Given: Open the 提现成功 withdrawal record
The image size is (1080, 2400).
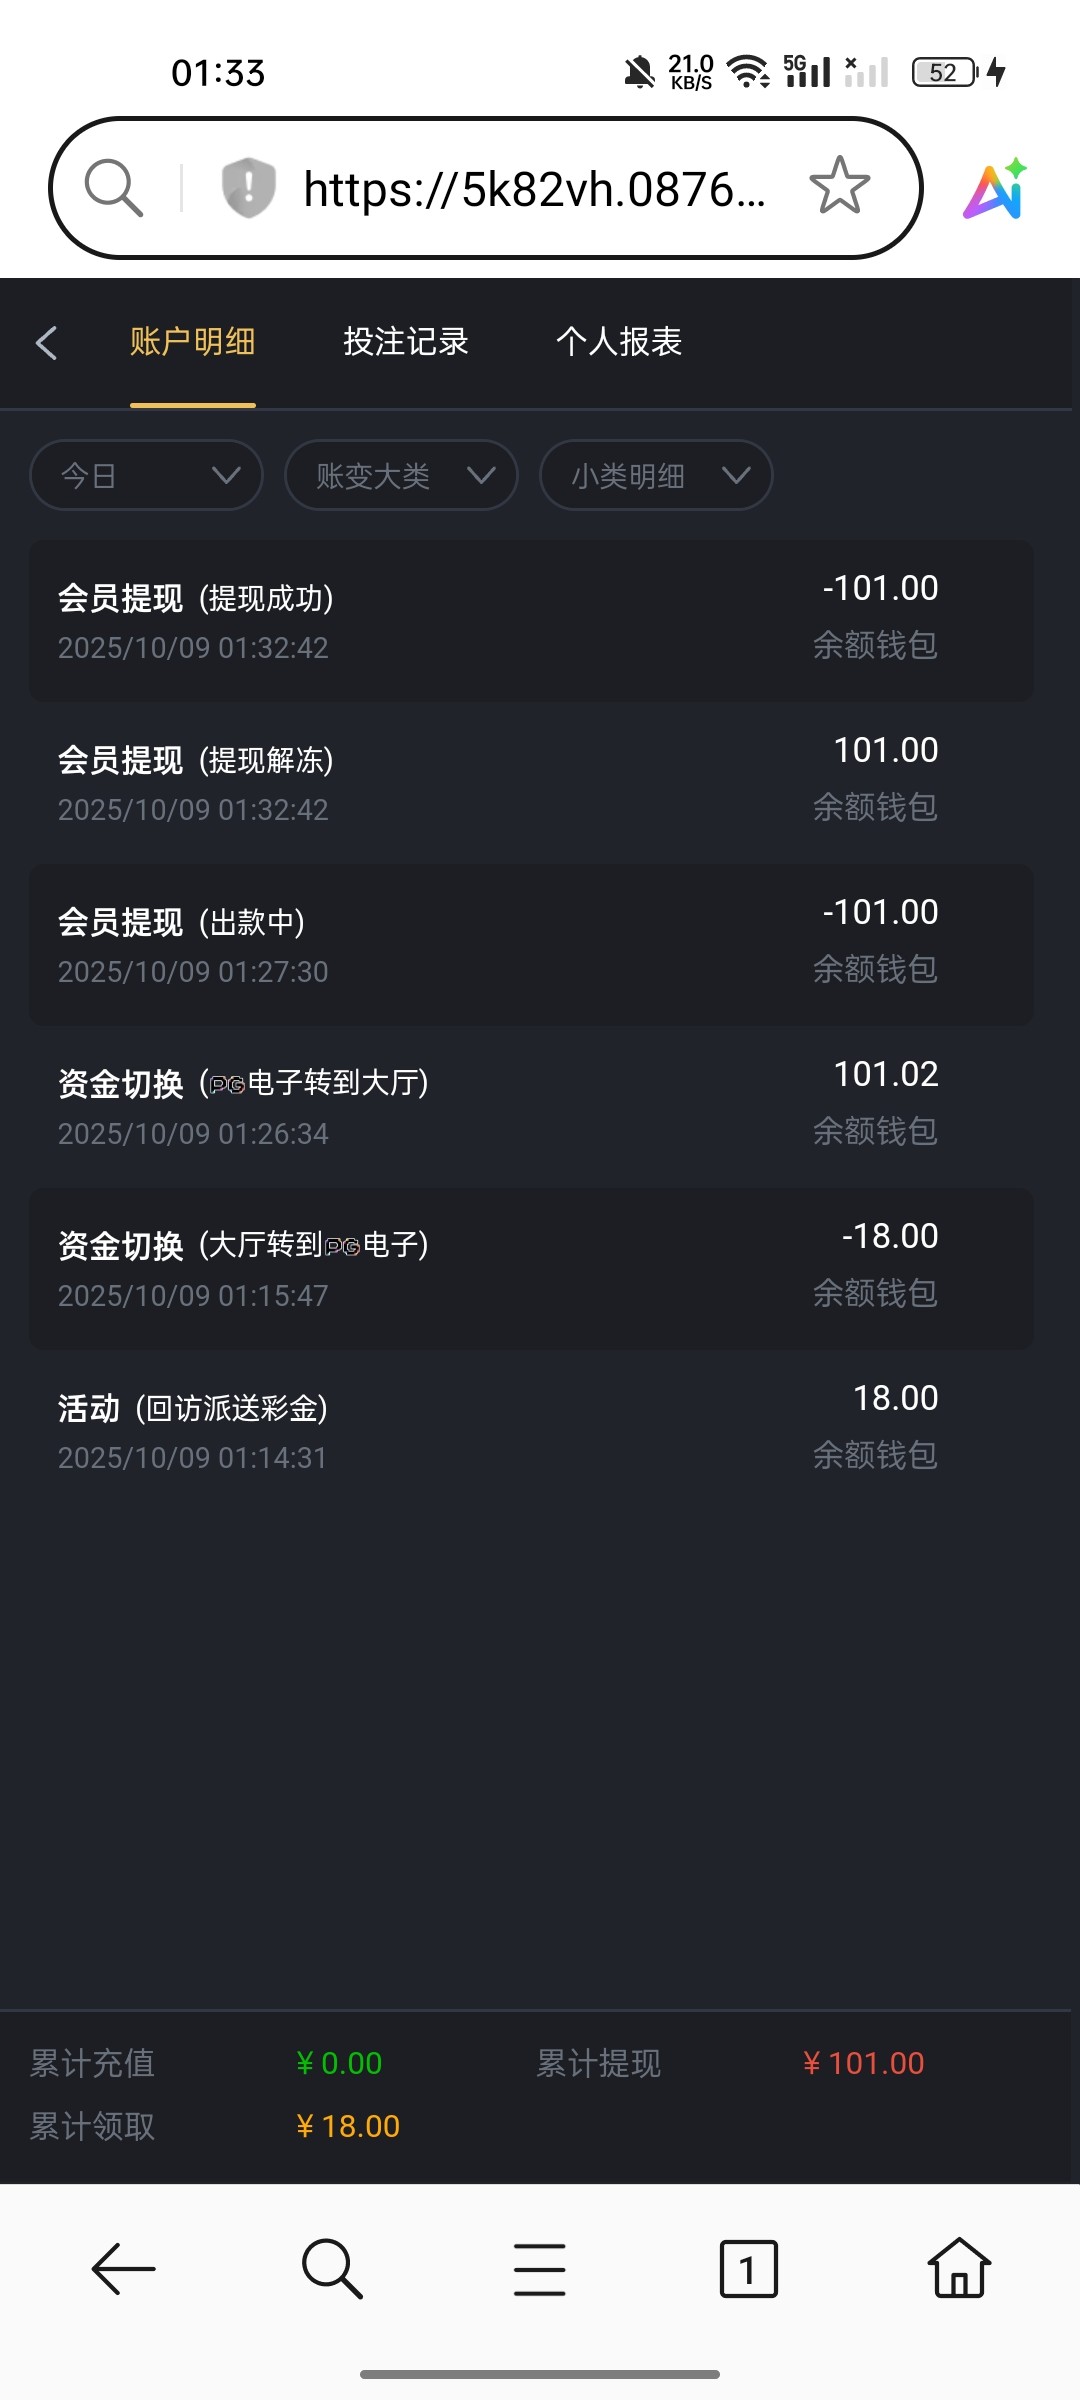Looking at the screenshot, I should coord(531,621).
